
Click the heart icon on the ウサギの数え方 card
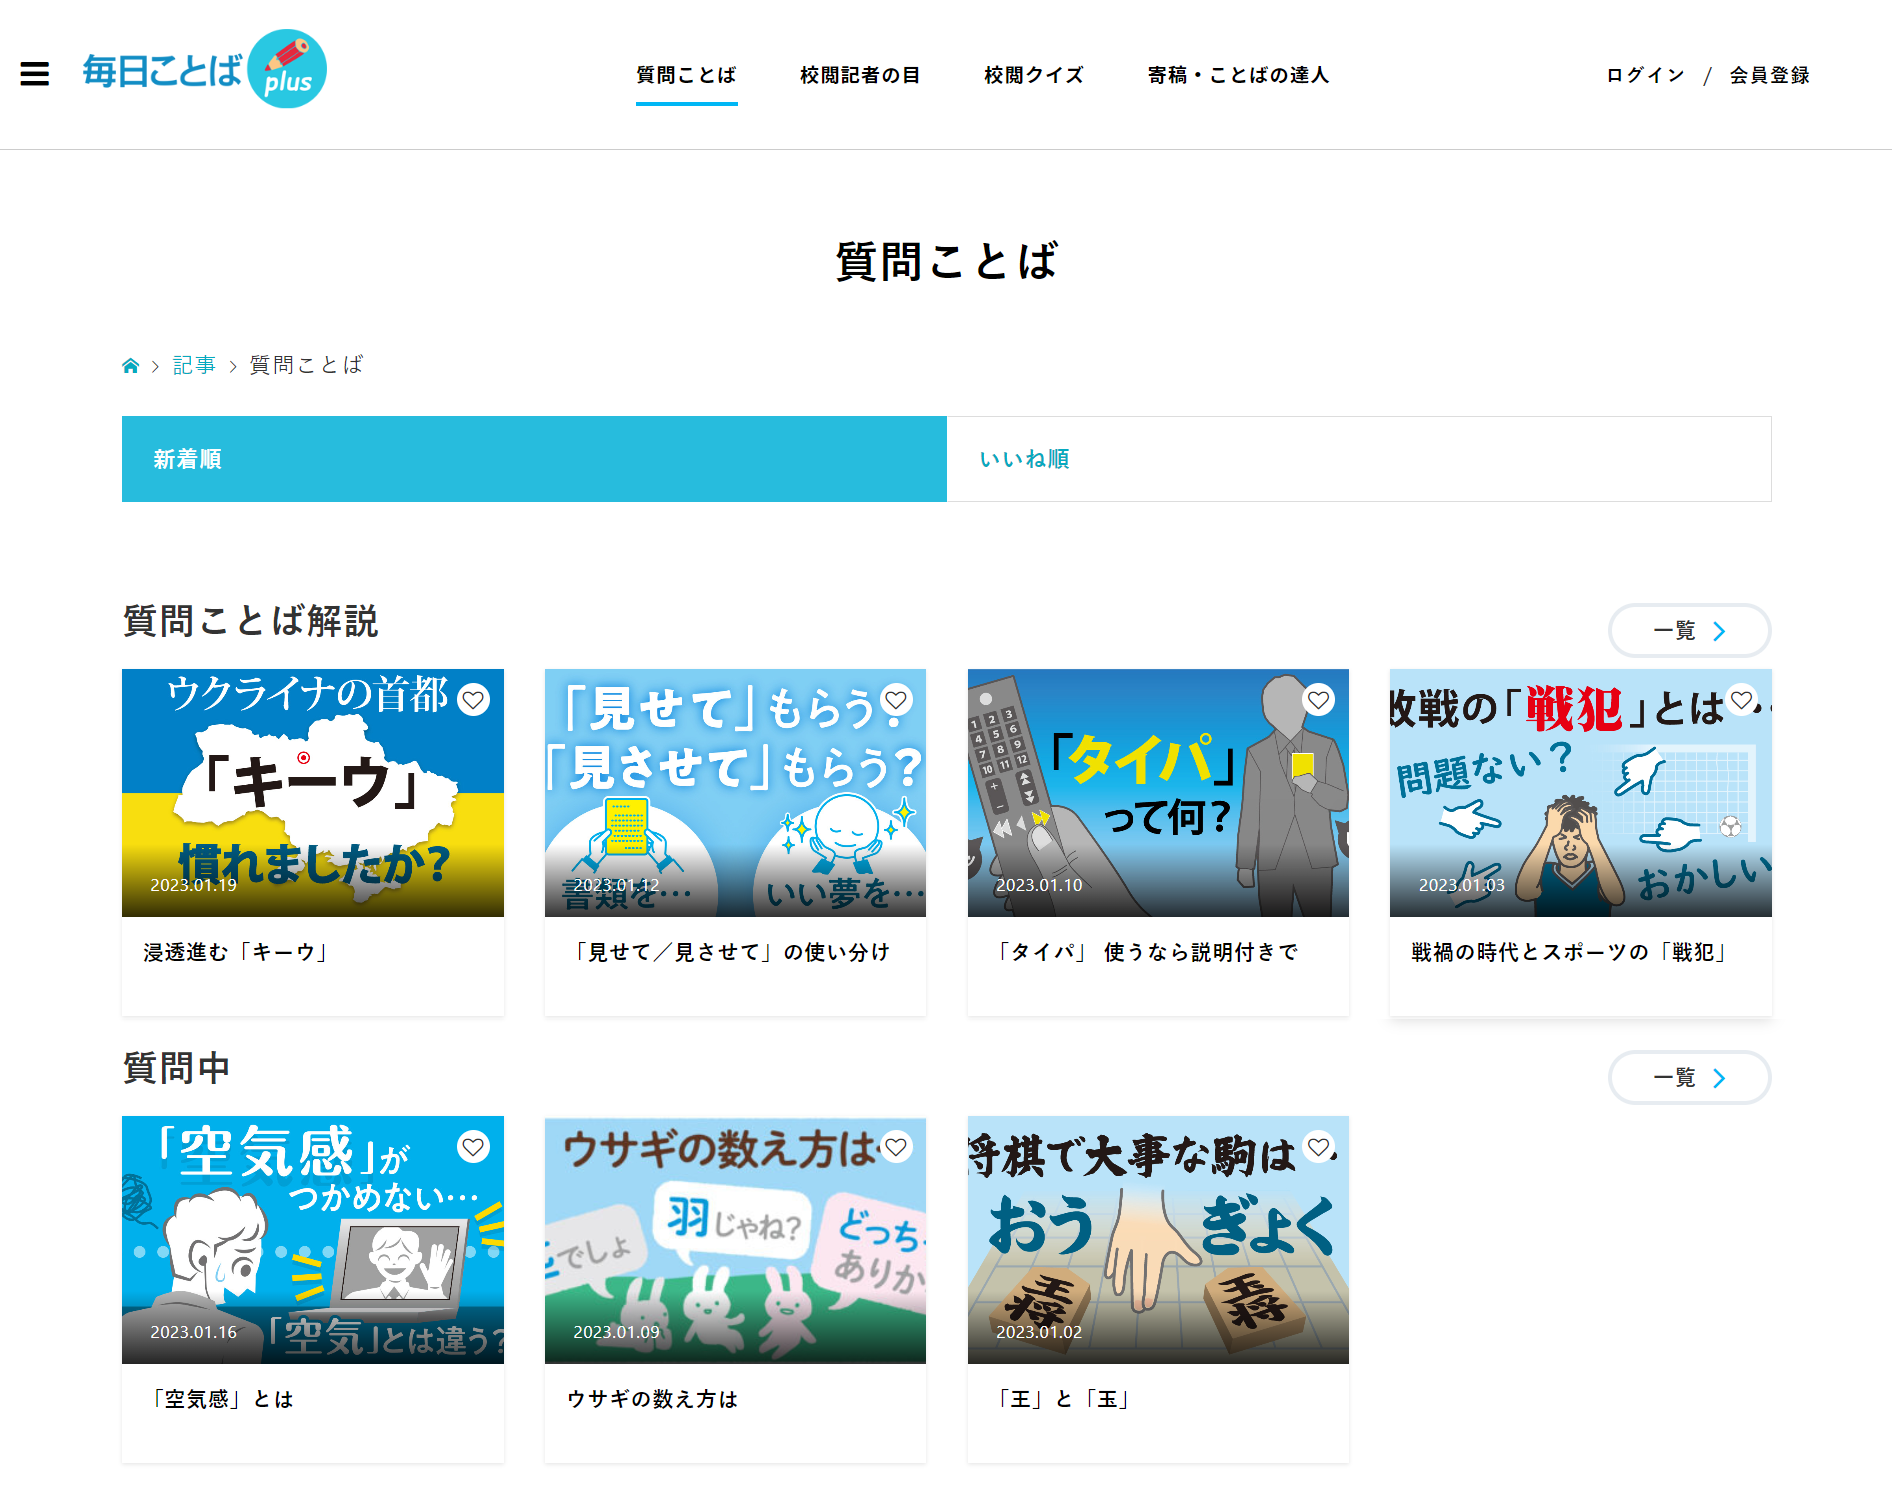pyautogui.click(x=896, y=1148)
